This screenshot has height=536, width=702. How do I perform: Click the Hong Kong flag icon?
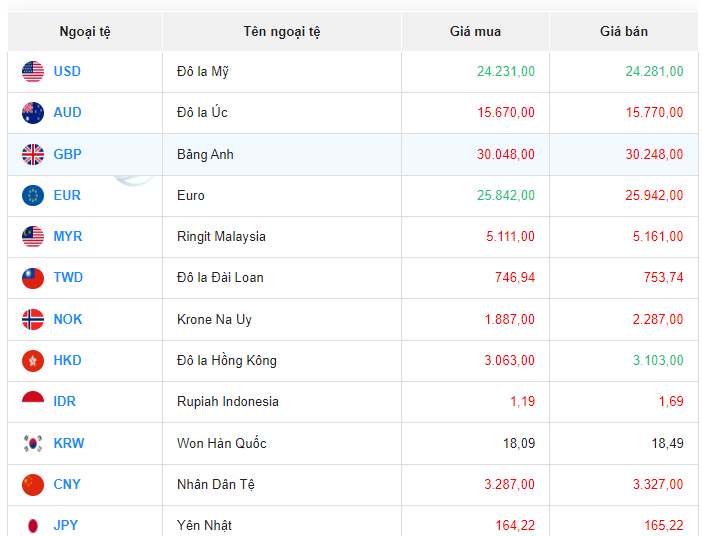tap(33, 361)
